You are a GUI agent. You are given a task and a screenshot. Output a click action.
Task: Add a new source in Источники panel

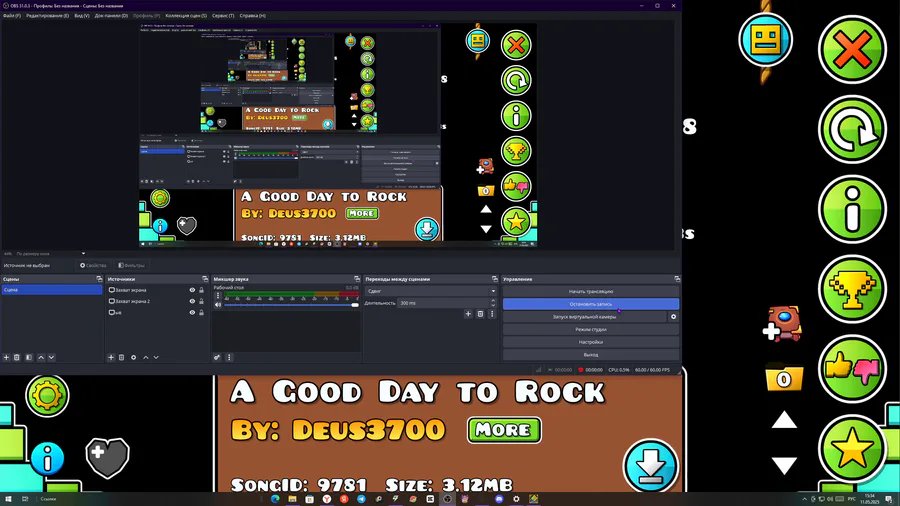(111, 357)
